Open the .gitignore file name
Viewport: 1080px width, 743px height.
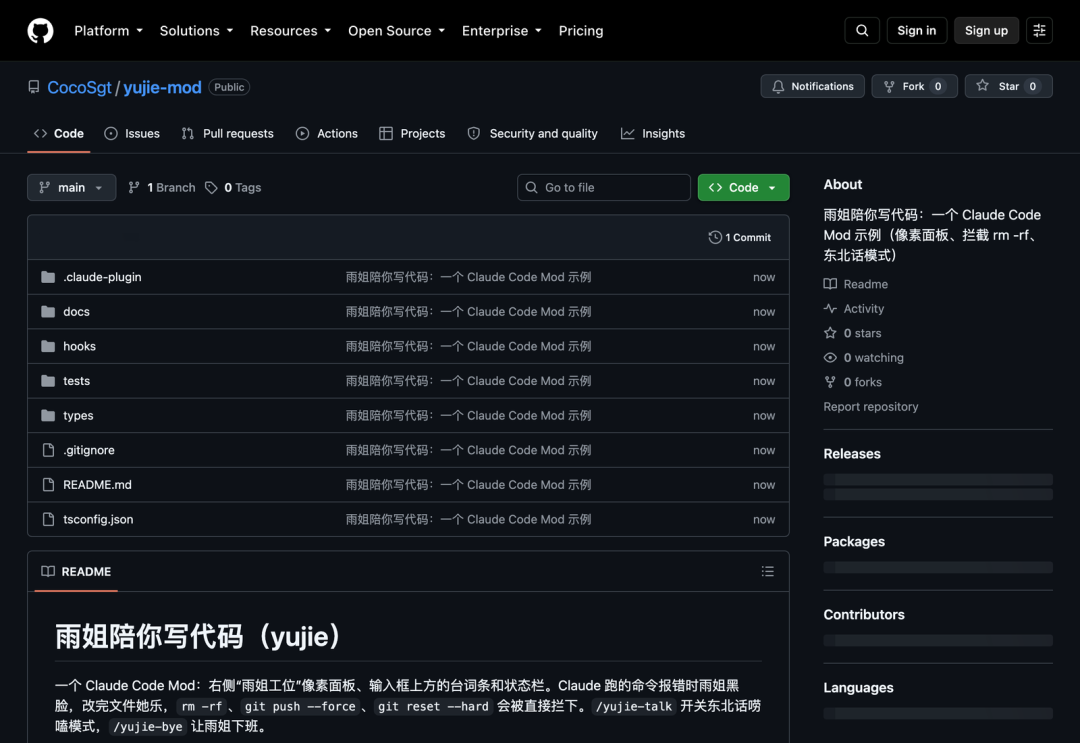pos(89,450)
